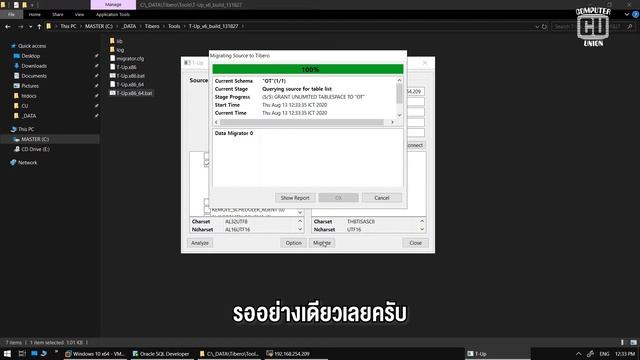Screen dimensions: 640x360
Task: Switch to the Windows 10 x64 VM taskbar item
Action: point(95,354)
